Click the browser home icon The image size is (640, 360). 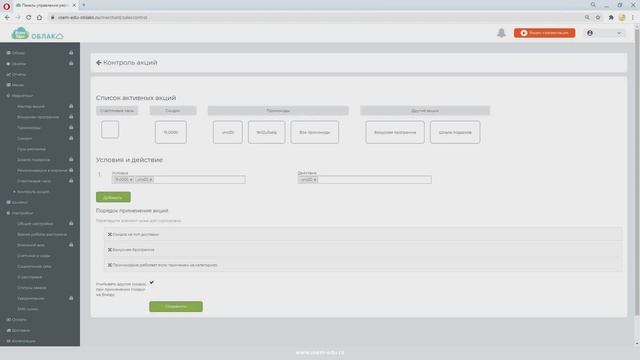[39, 18]
